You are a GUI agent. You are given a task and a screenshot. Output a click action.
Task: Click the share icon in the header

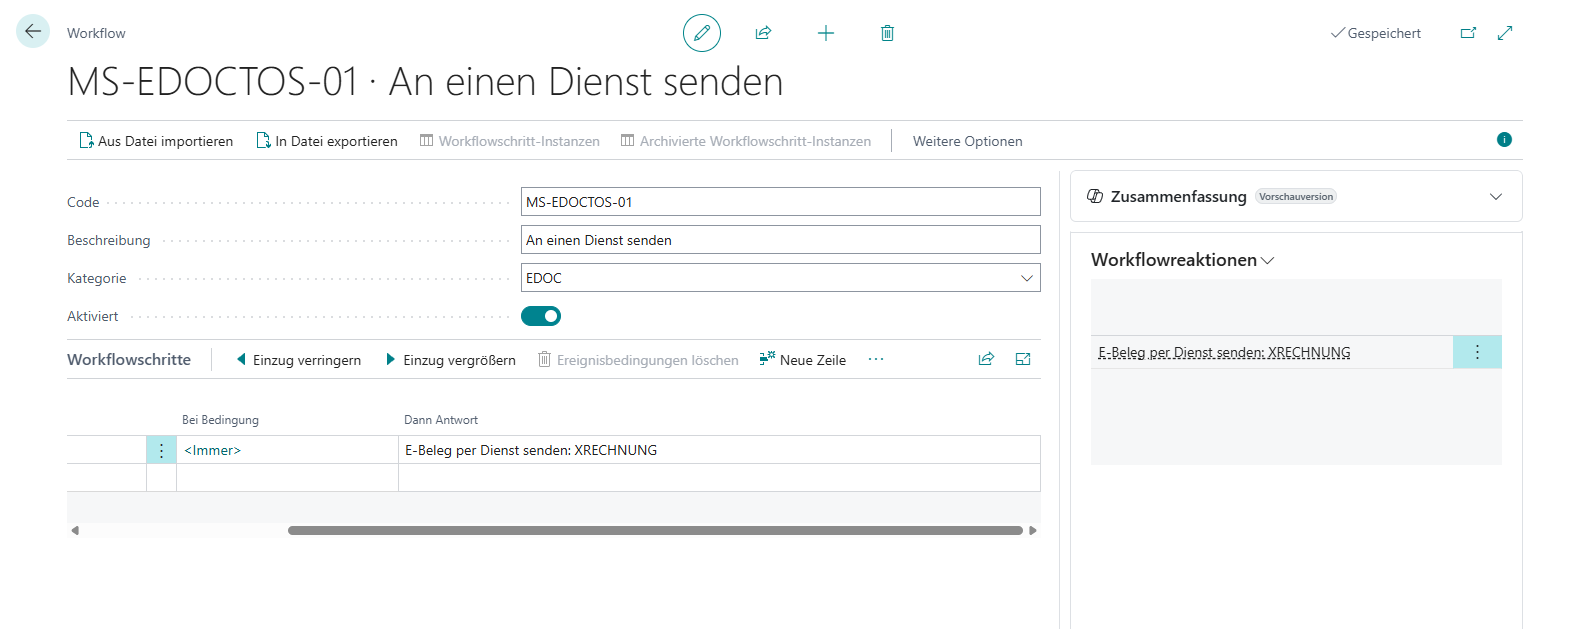pyautogui.click(x=764, y=33)
